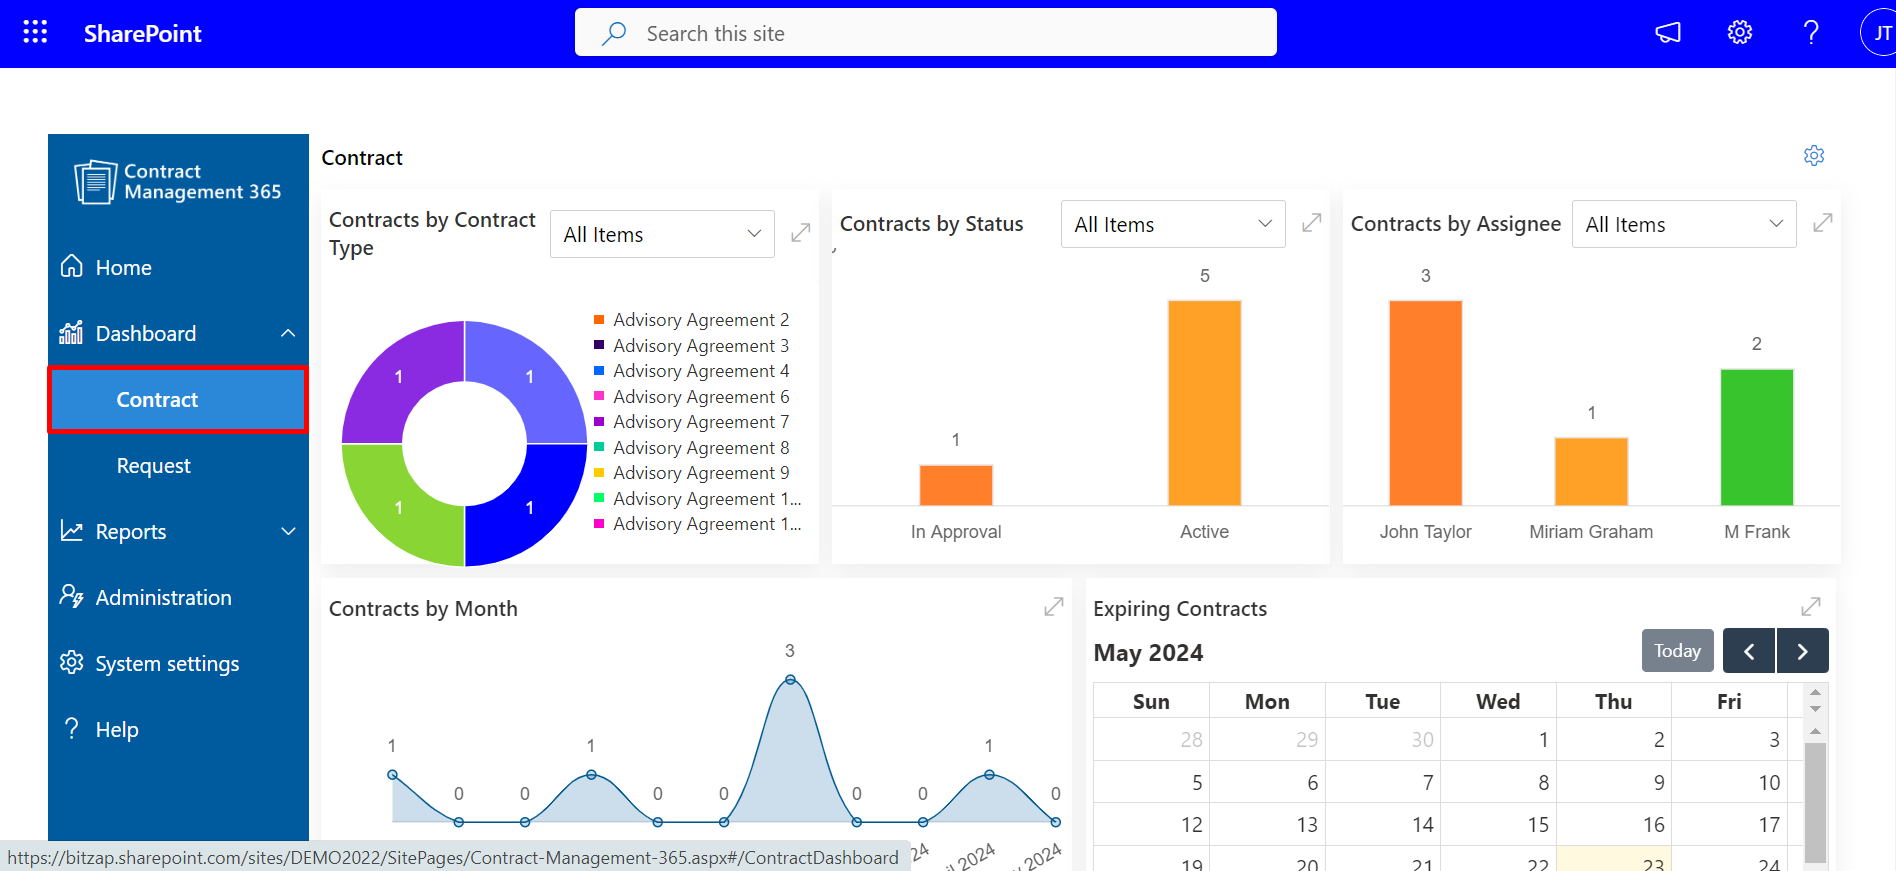This screenshot has height=871, width=1896.
Task: Click the Administration user icon
Action: (x=72, y=596)
